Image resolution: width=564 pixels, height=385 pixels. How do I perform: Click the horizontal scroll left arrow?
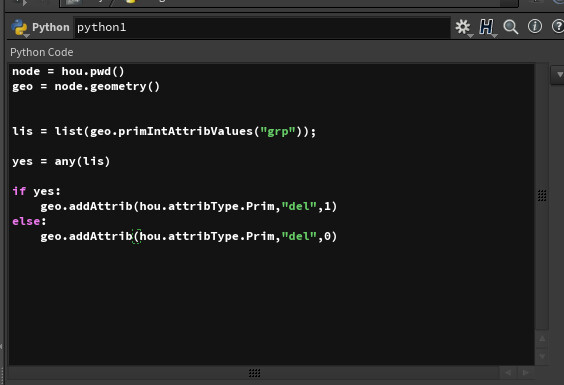[508, 372]
